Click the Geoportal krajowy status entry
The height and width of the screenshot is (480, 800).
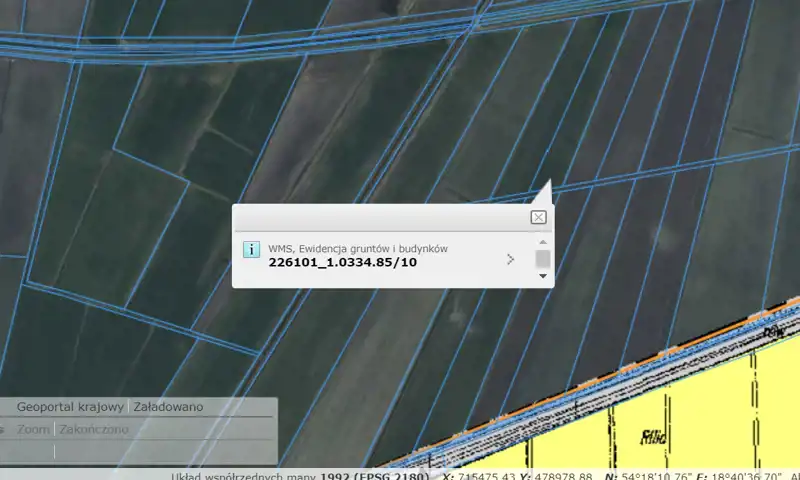(x=70, y=407)
